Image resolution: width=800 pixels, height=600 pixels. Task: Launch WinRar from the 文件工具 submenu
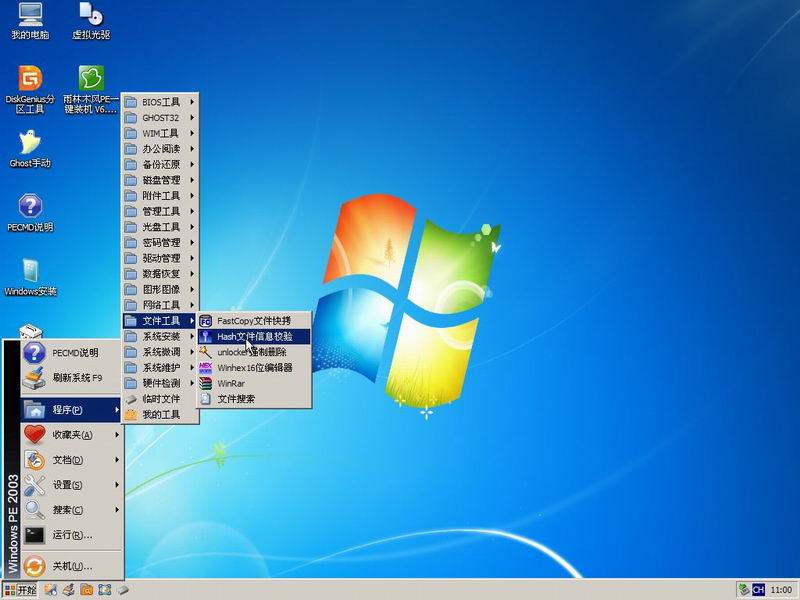(254, 383)
